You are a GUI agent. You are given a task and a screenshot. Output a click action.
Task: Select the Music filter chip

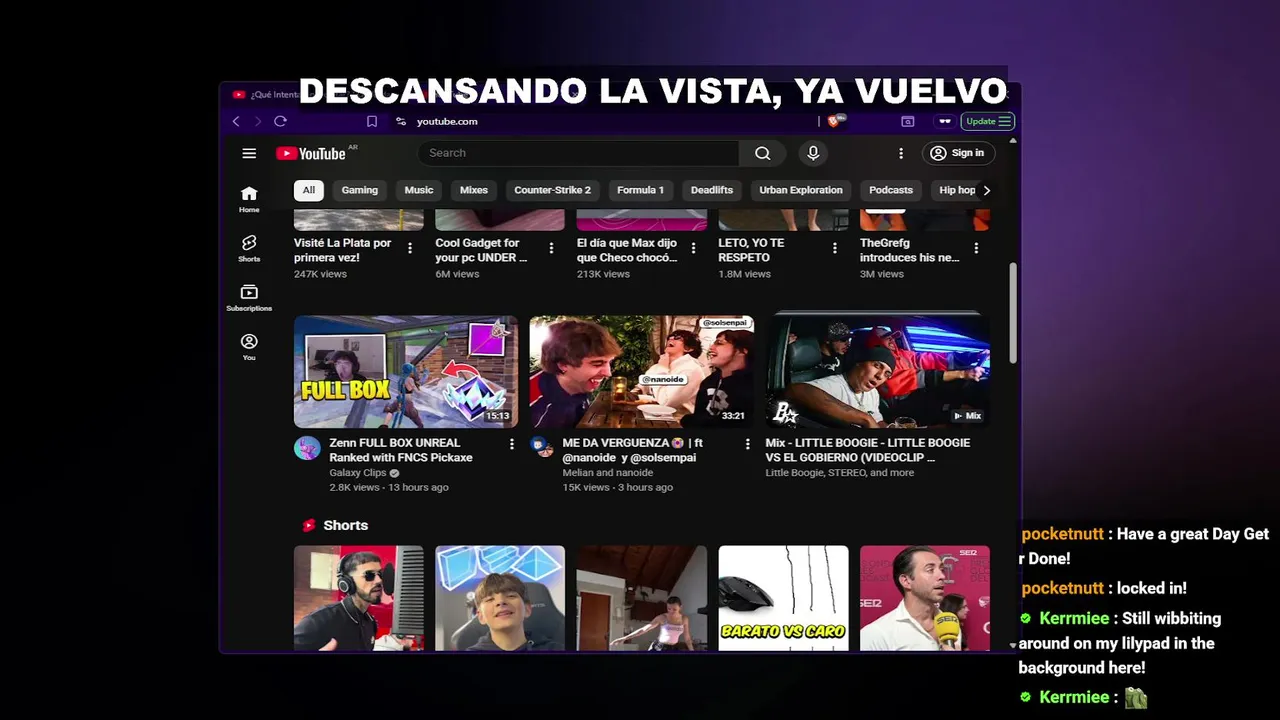coord(419,190)
